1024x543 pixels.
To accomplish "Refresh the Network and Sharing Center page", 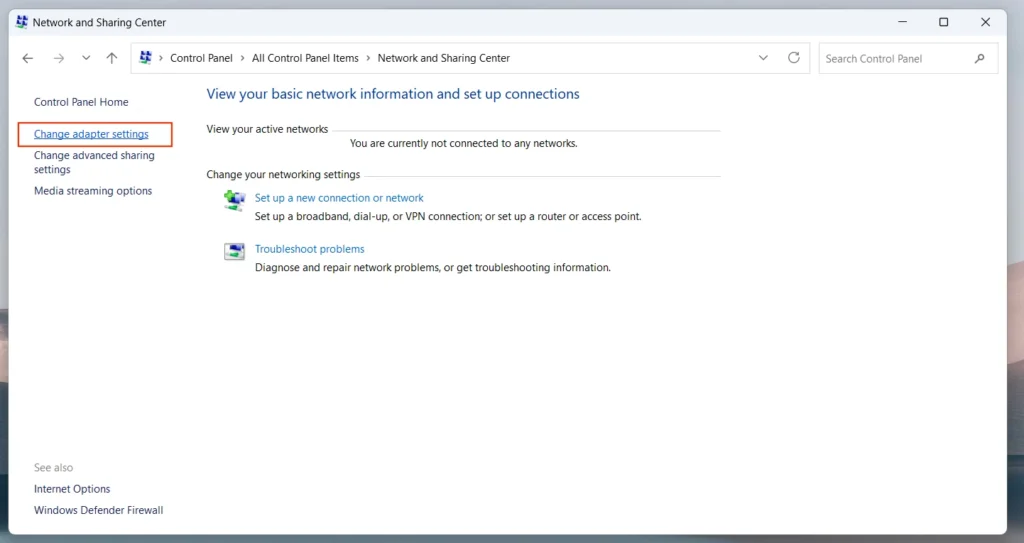I will tap(793, 58).
